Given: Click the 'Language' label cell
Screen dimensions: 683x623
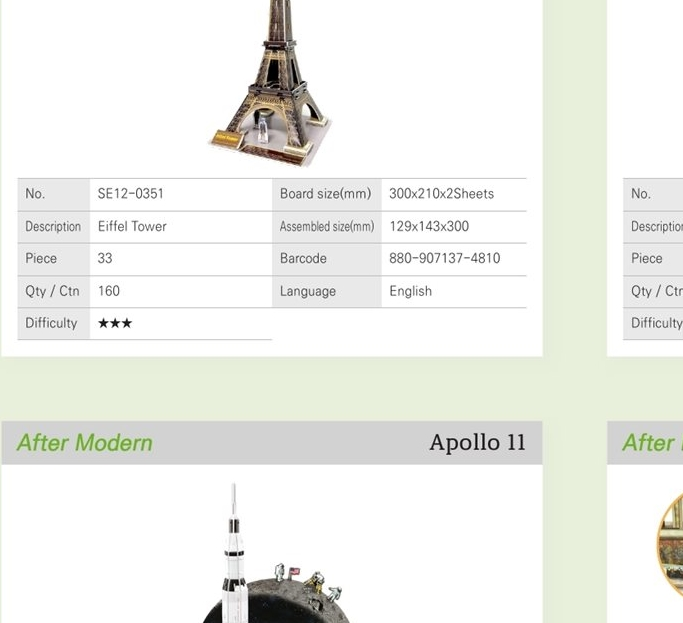Looking at the screenshot, I should click(327, 291).
